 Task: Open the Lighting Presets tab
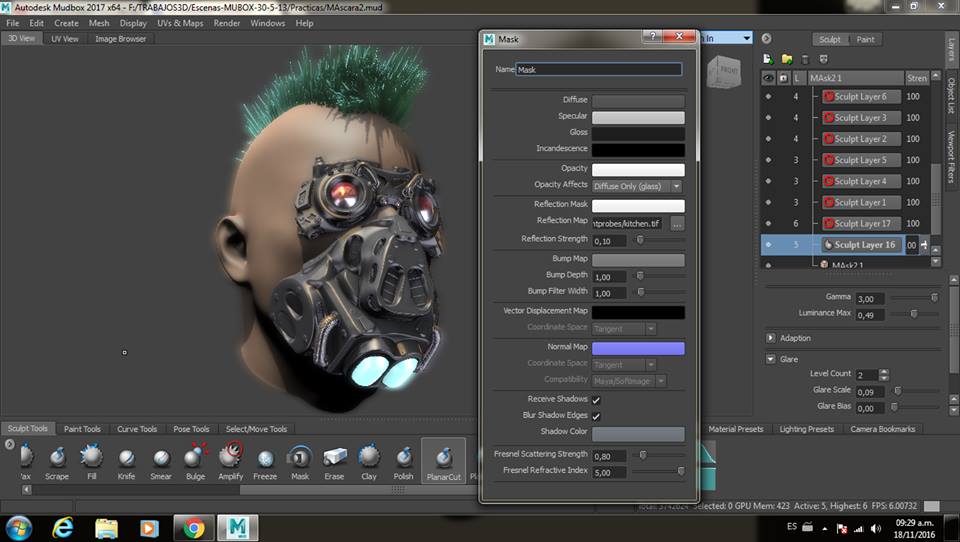pos(806,429)
